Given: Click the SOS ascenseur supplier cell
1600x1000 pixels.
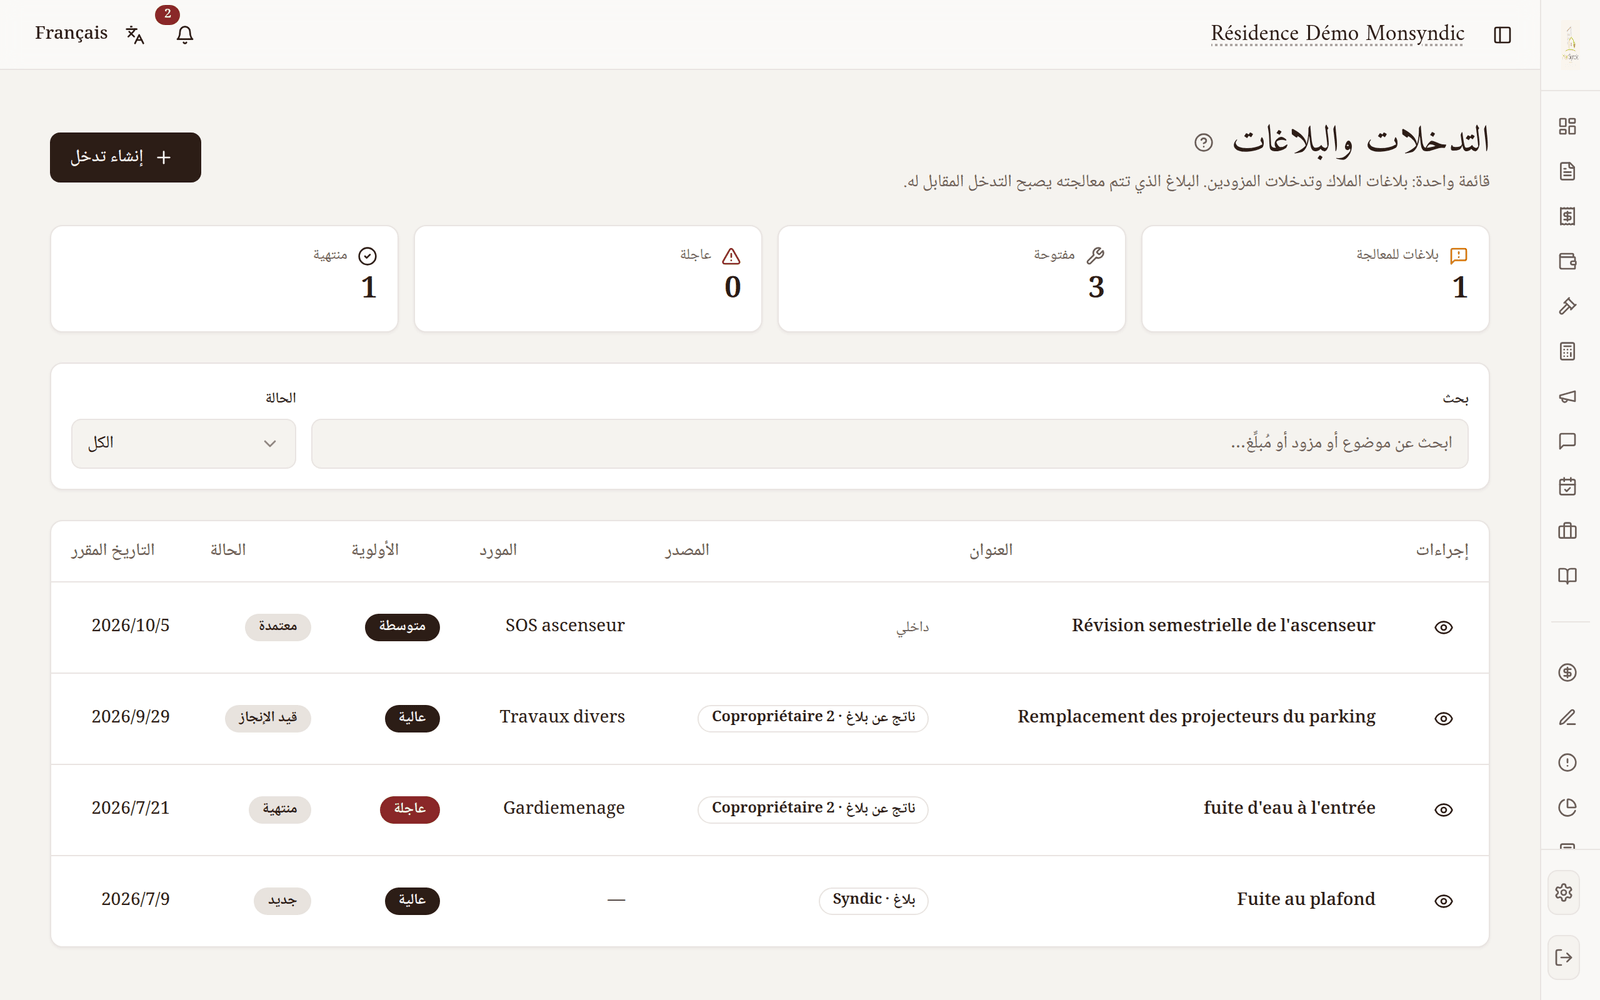Looking at the screenshot, I should point(565,625).
